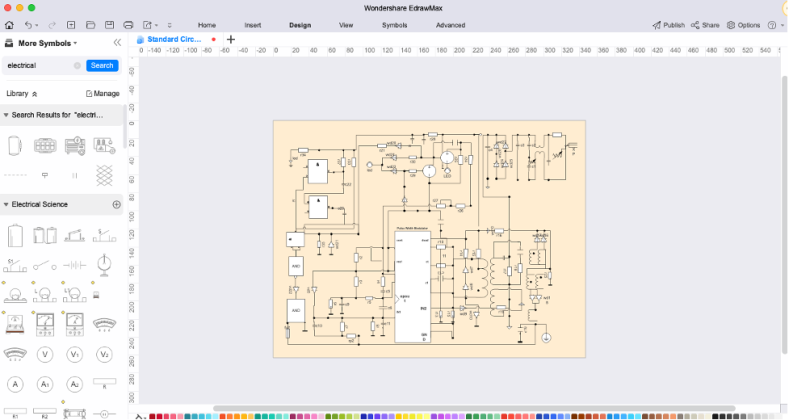Open the Export dropdown arrow in toolbar
789x420 pixels.
point(157,24)
